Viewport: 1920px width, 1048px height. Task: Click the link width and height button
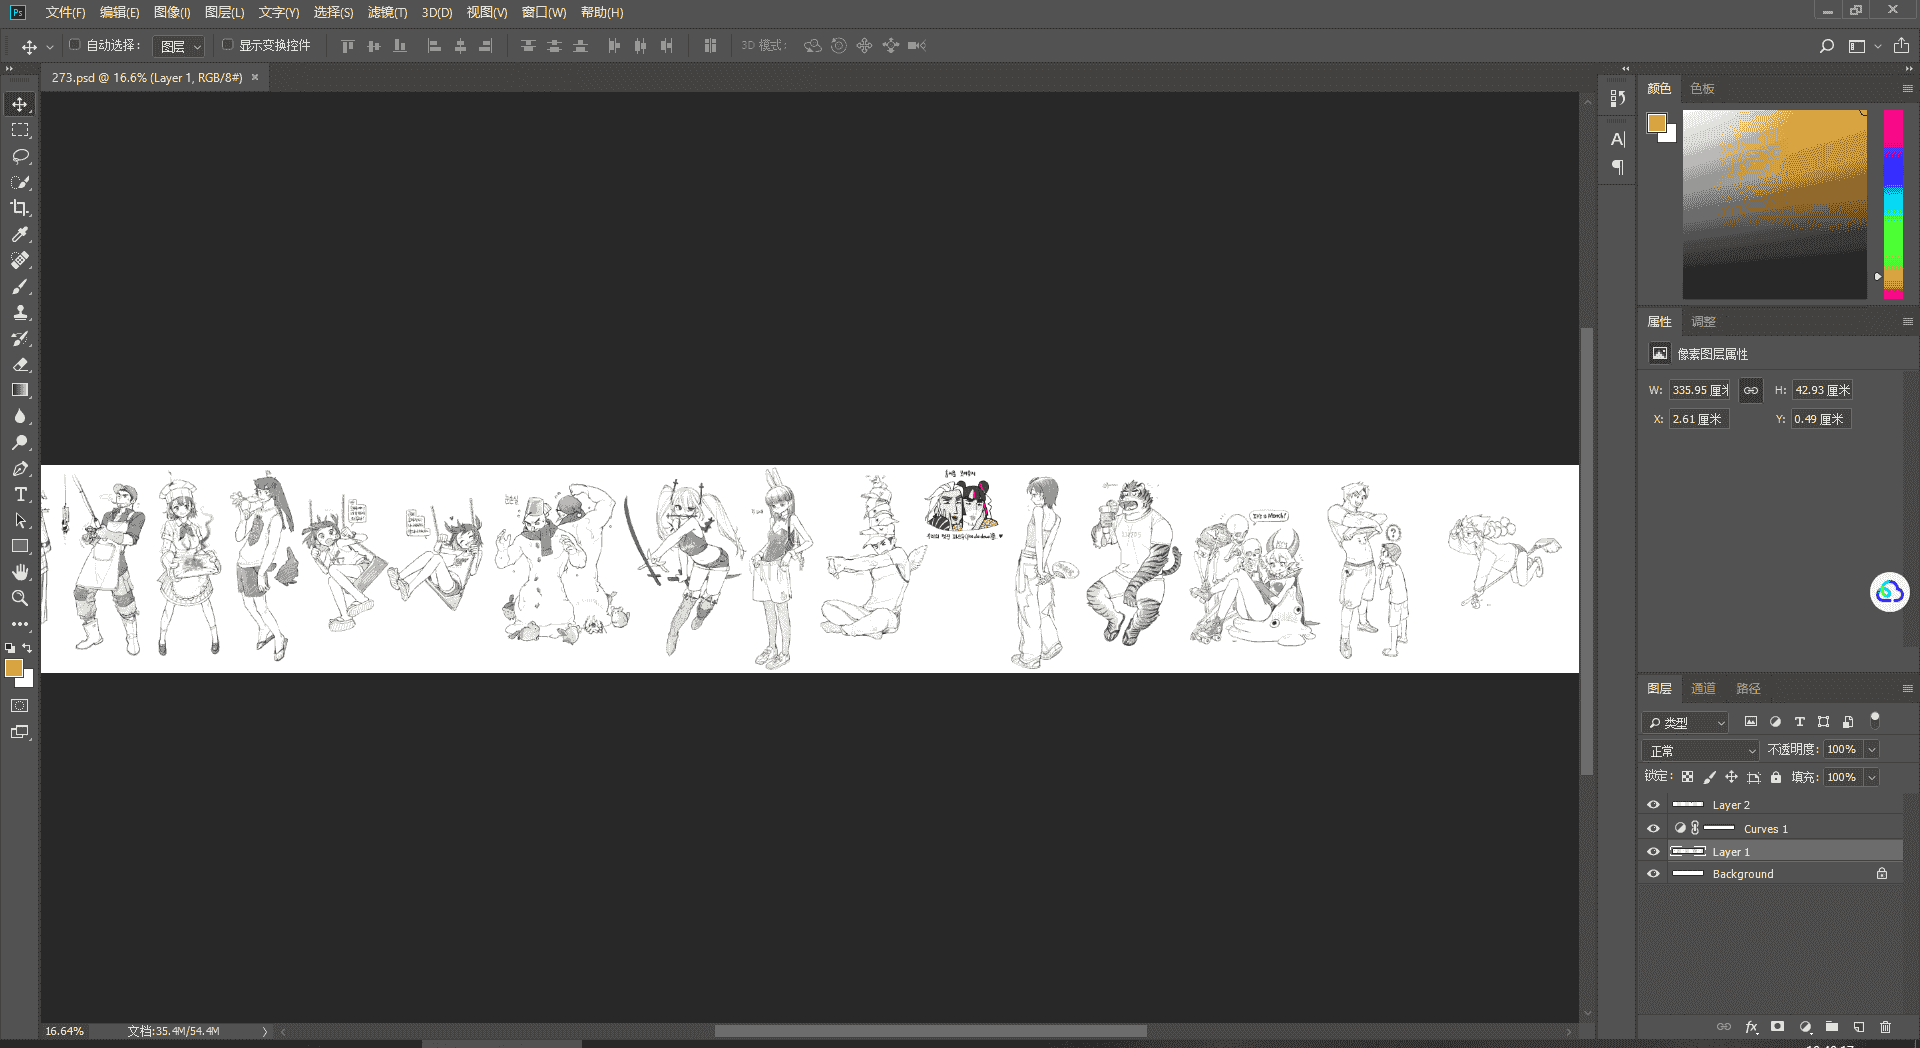pyautogui.click(x=1751, y=390)
